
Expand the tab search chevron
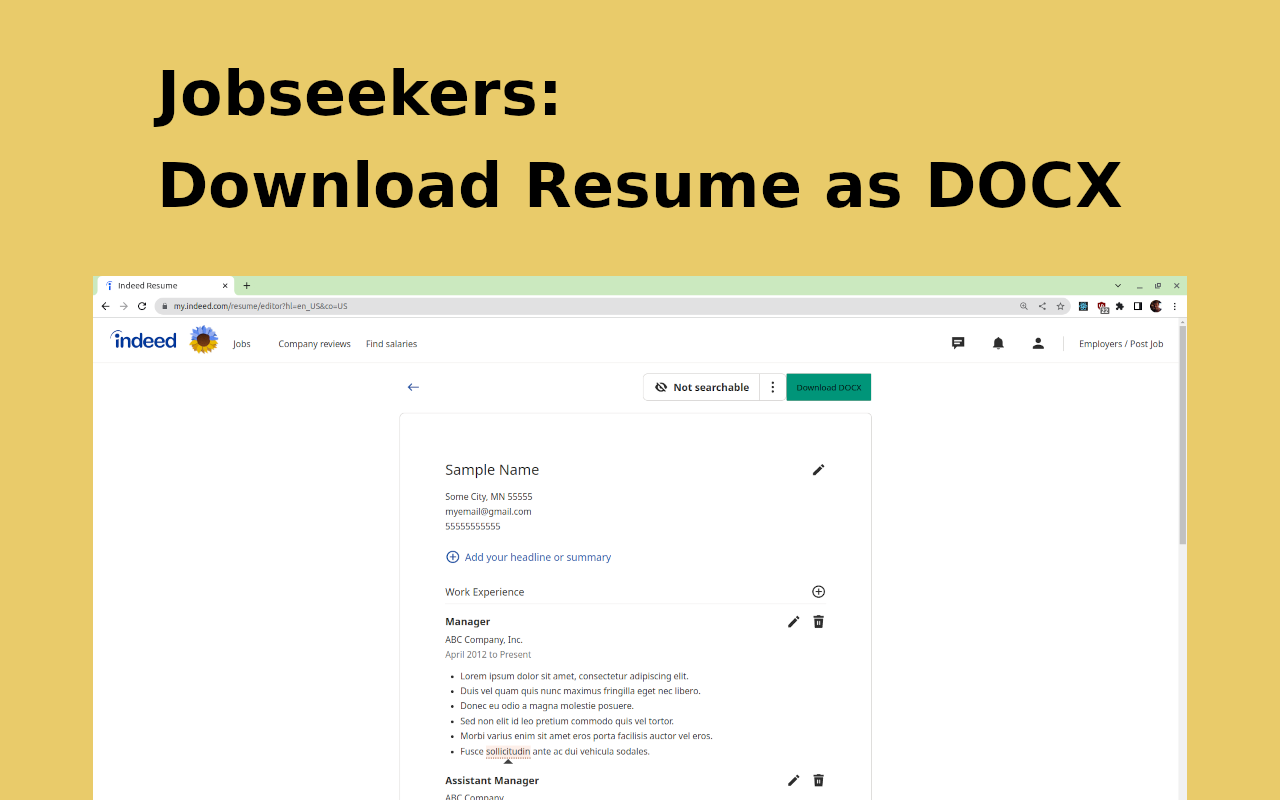[1118, 285]
